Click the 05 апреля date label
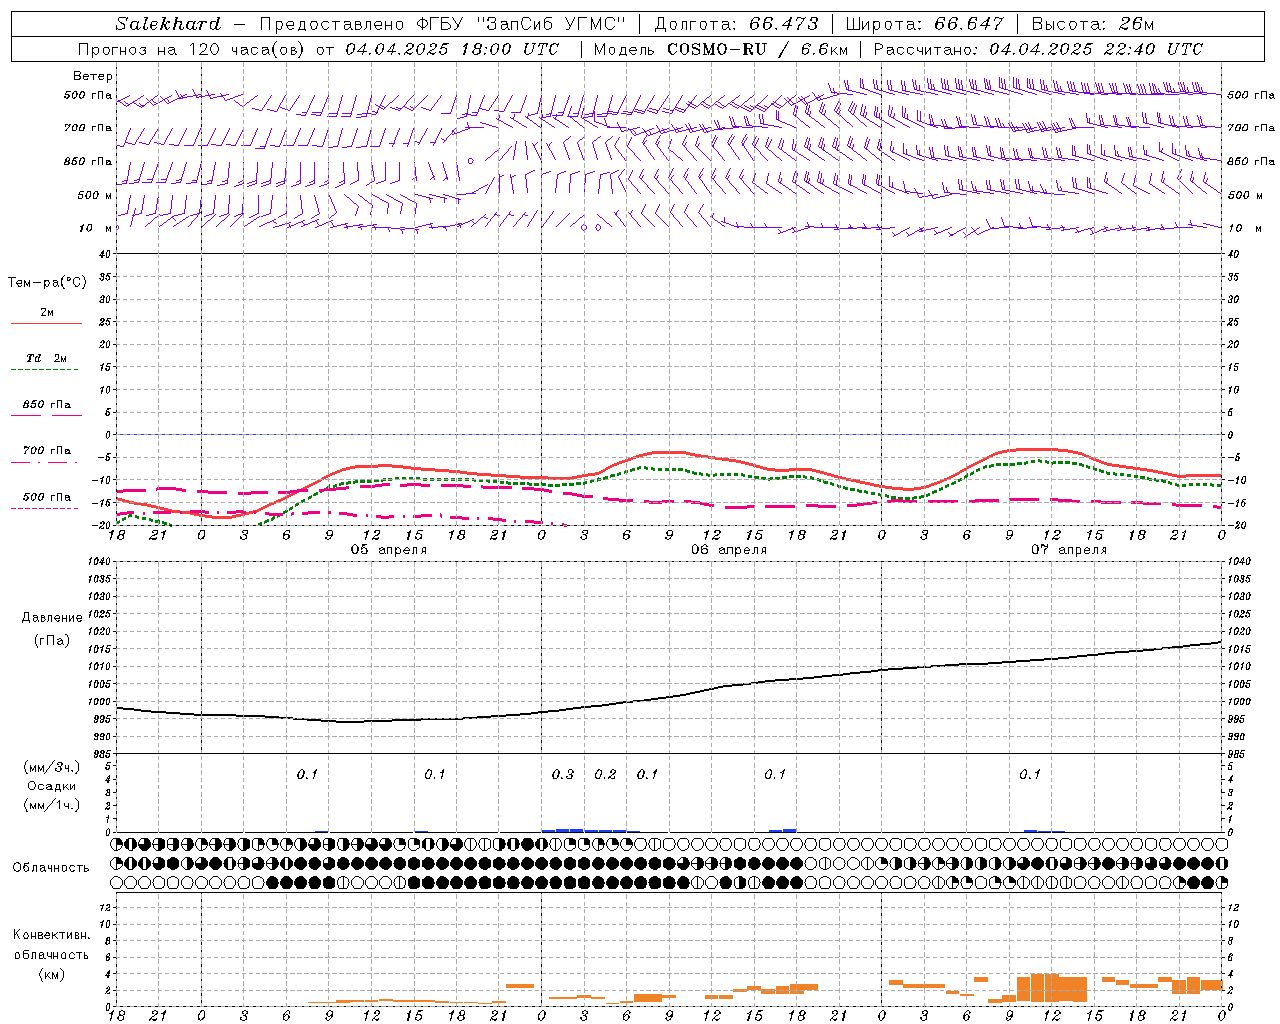 389,550
